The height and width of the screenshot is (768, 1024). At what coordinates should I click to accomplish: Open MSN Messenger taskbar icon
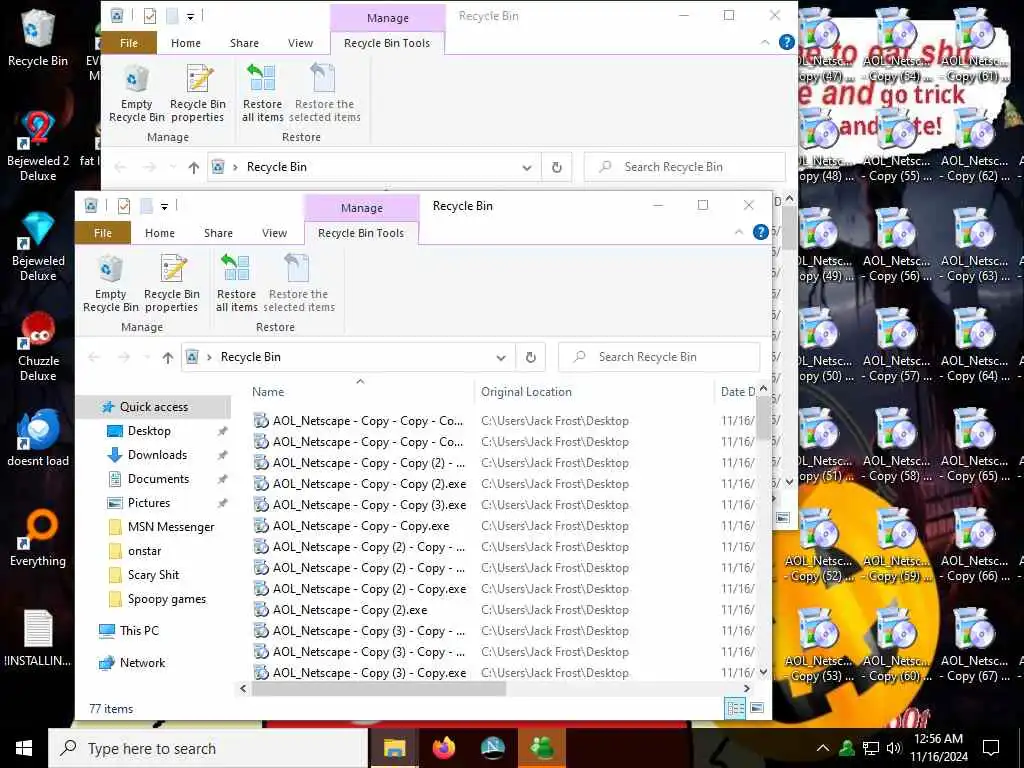pyautogui.click(x=541, y=748)
